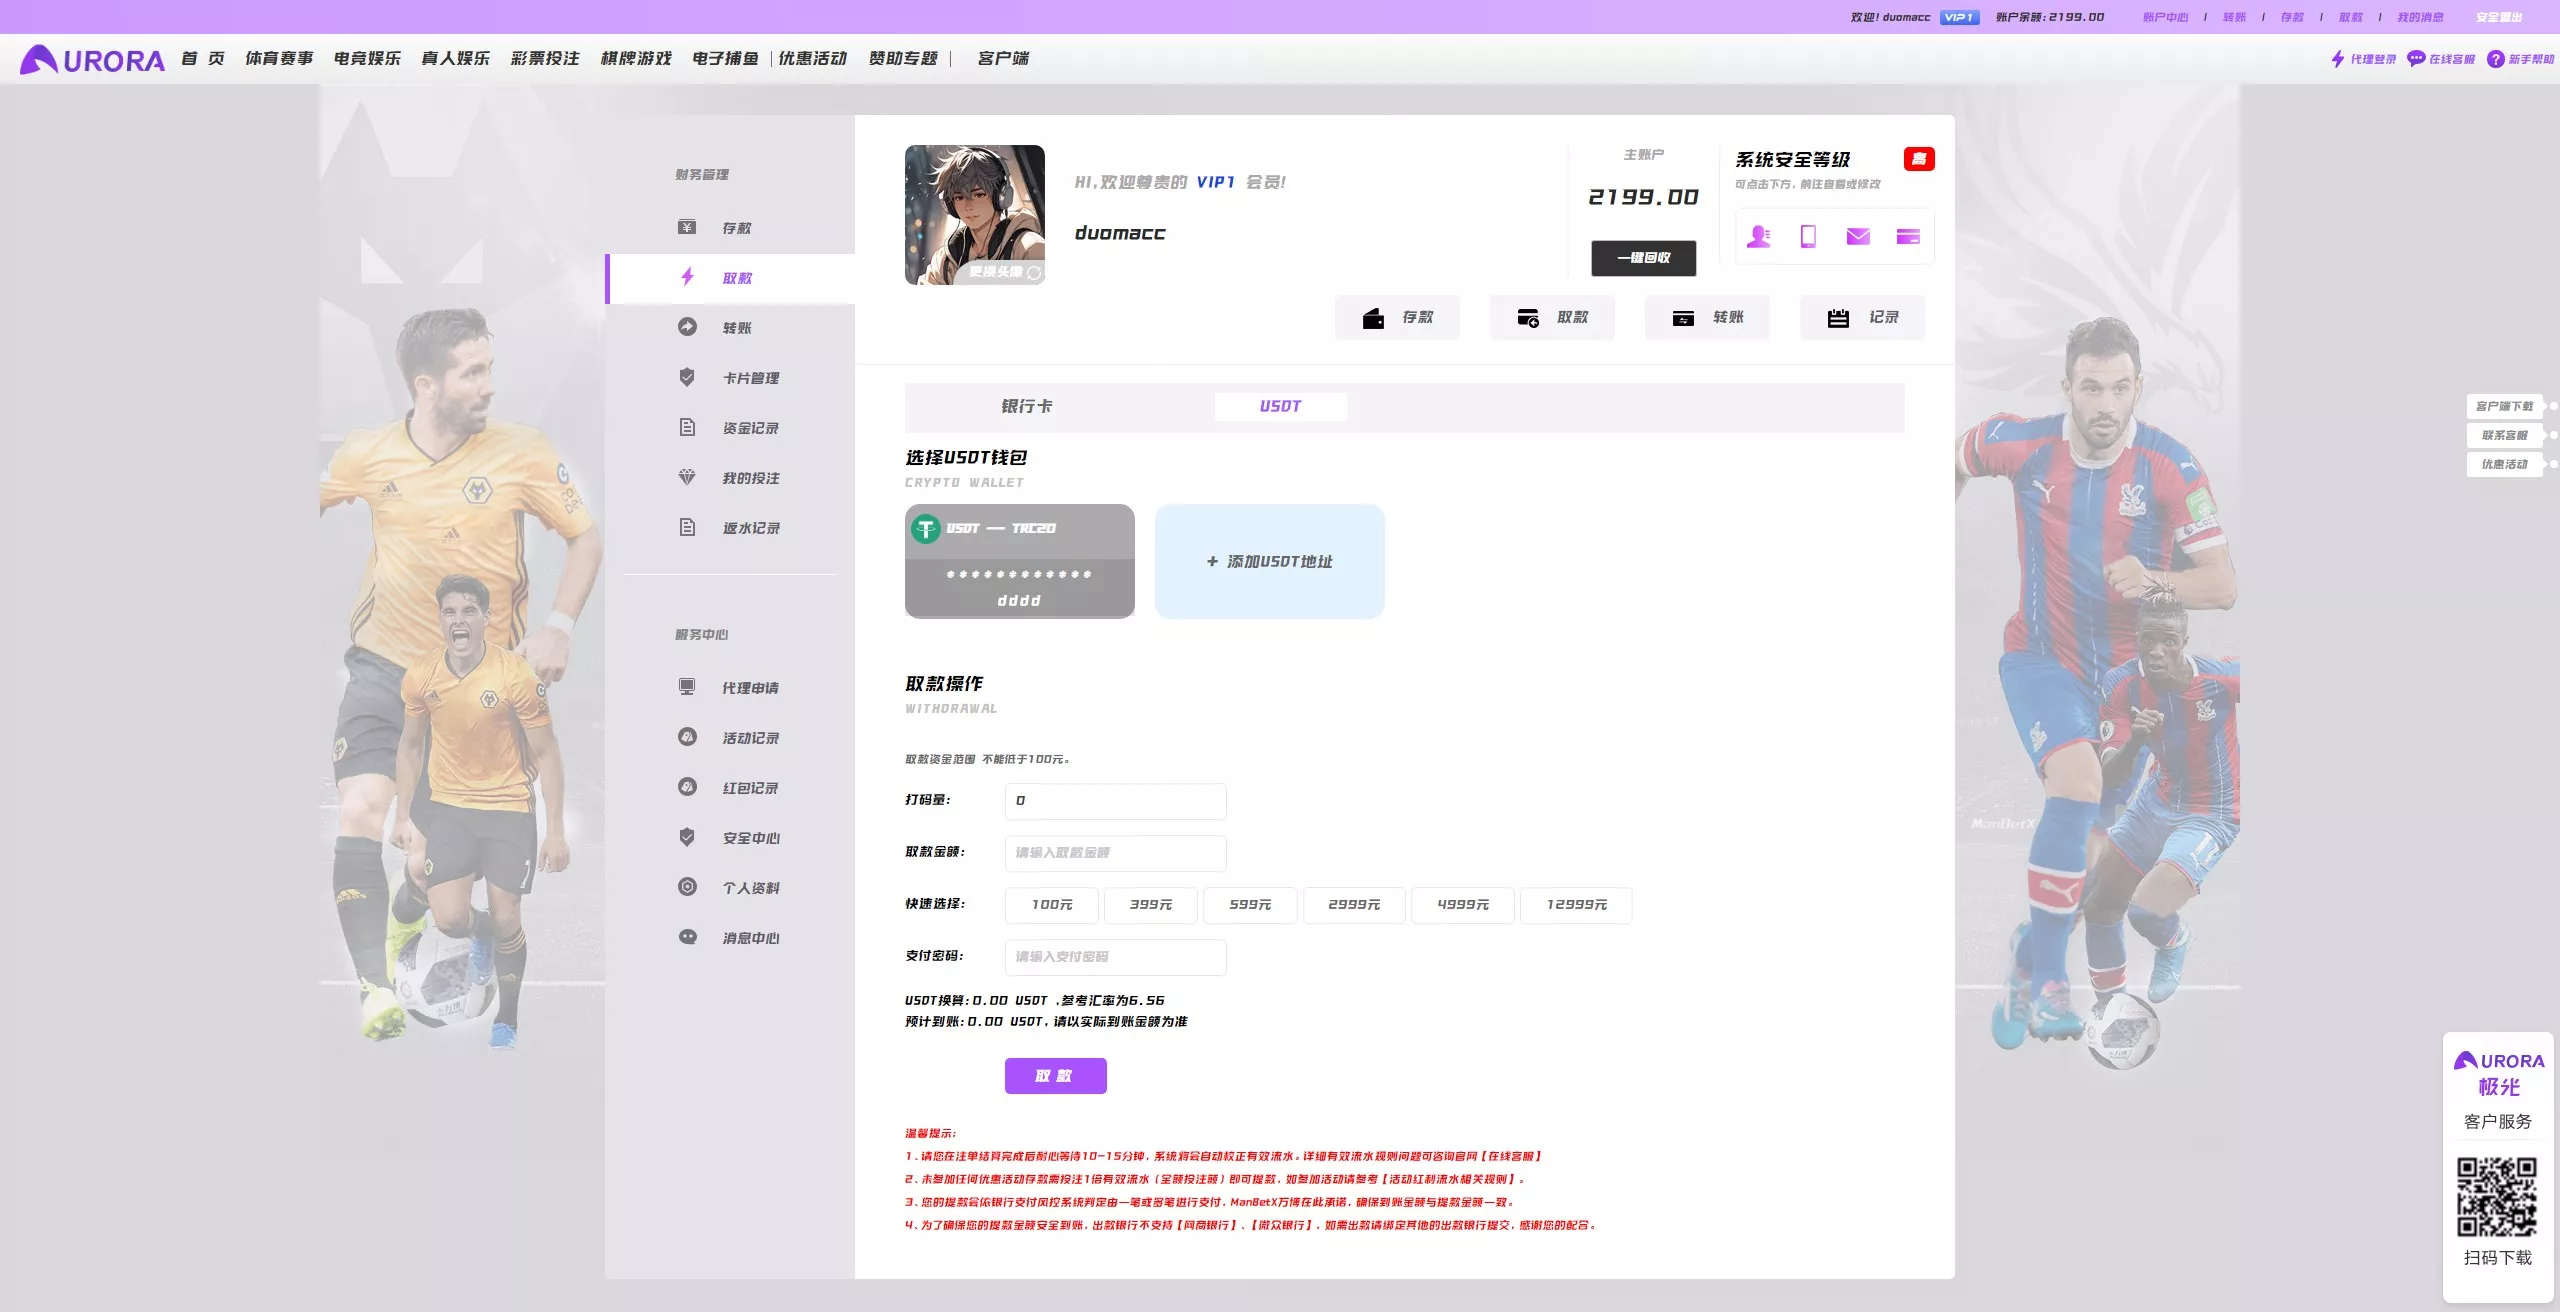Focus the 取款金额 input field

1116,853
